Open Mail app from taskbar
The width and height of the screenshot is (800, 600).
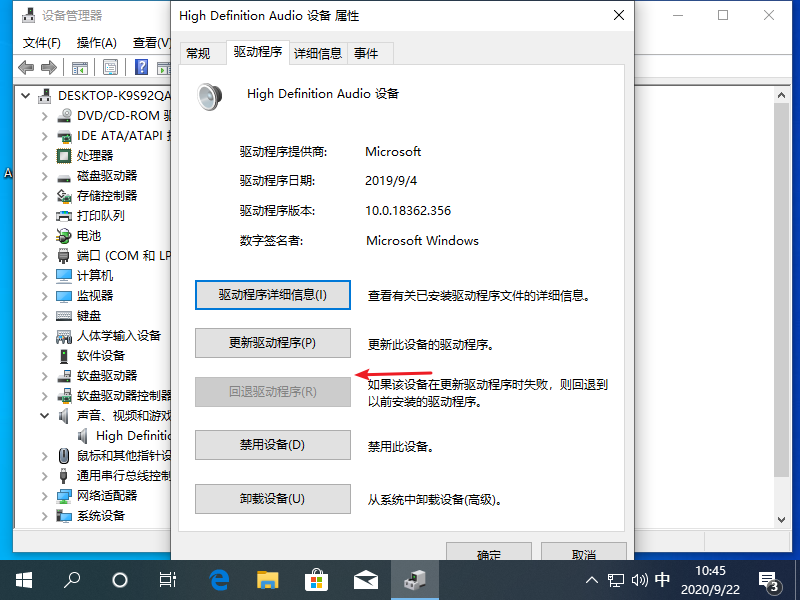366,580
